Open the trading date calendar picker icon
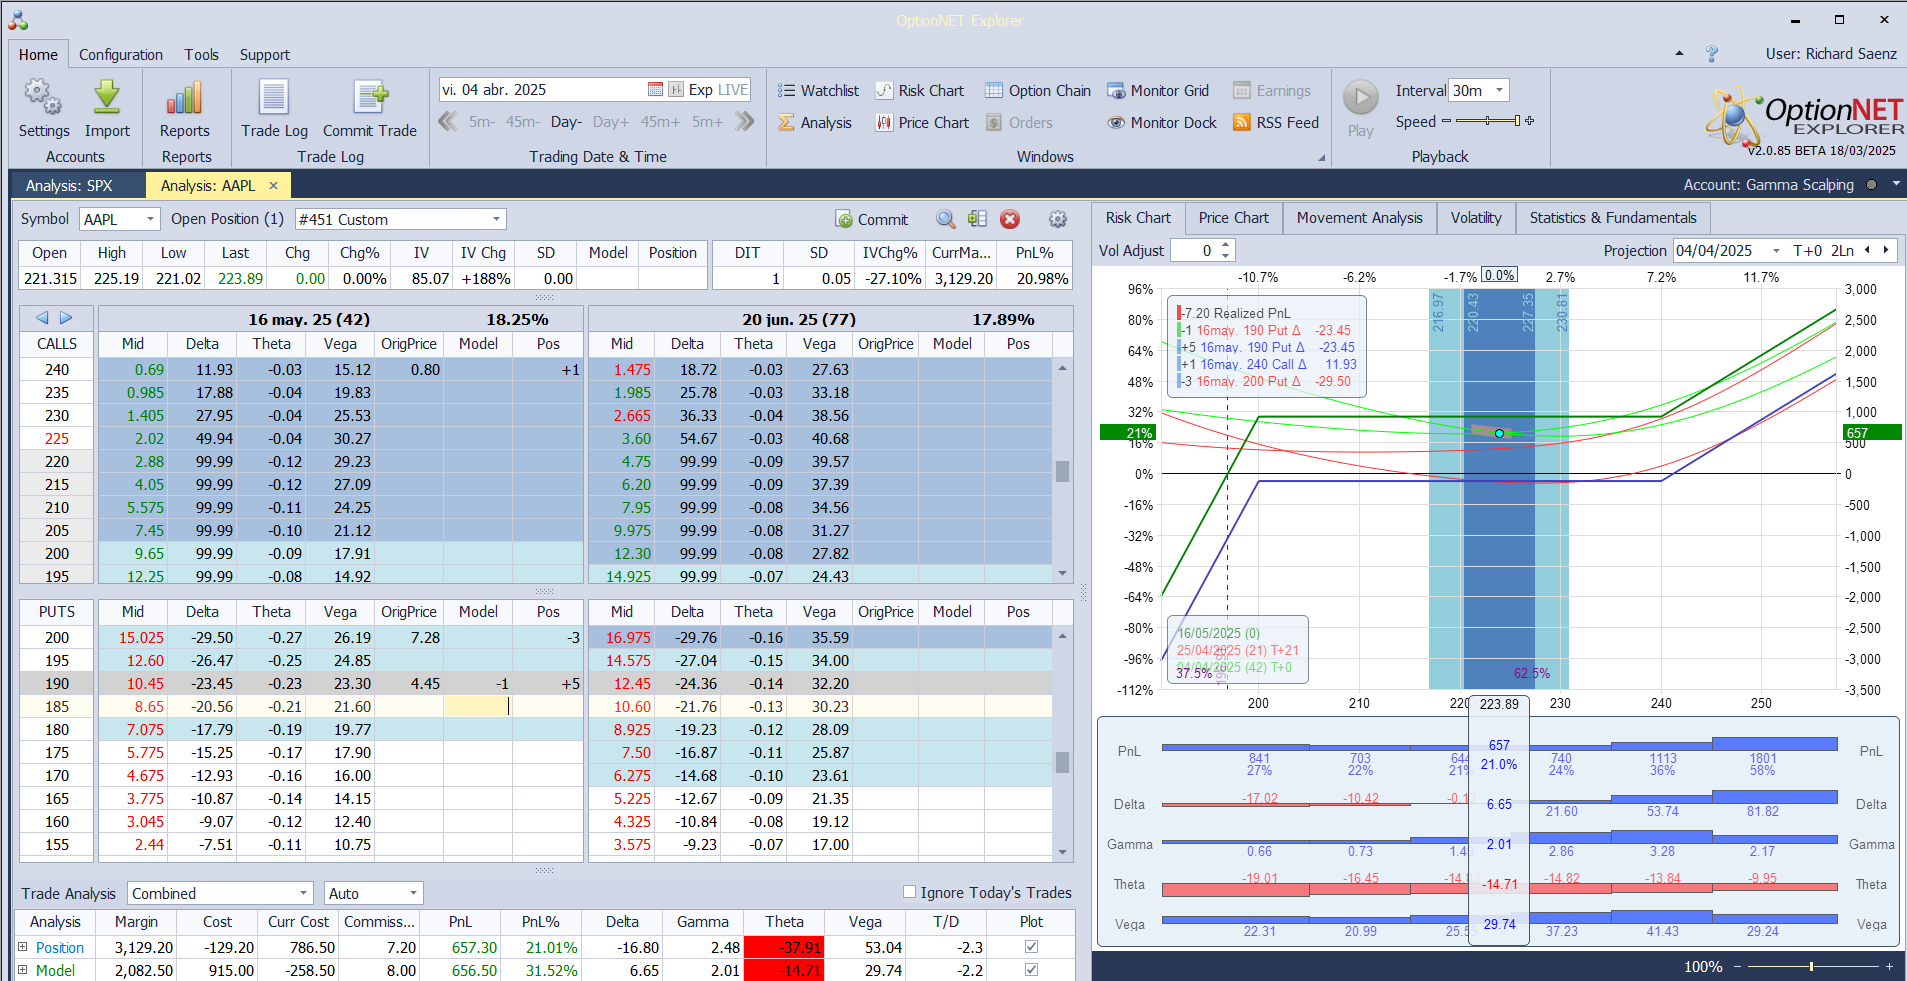This screenshot has width=1907, height=981. point(655,90)
